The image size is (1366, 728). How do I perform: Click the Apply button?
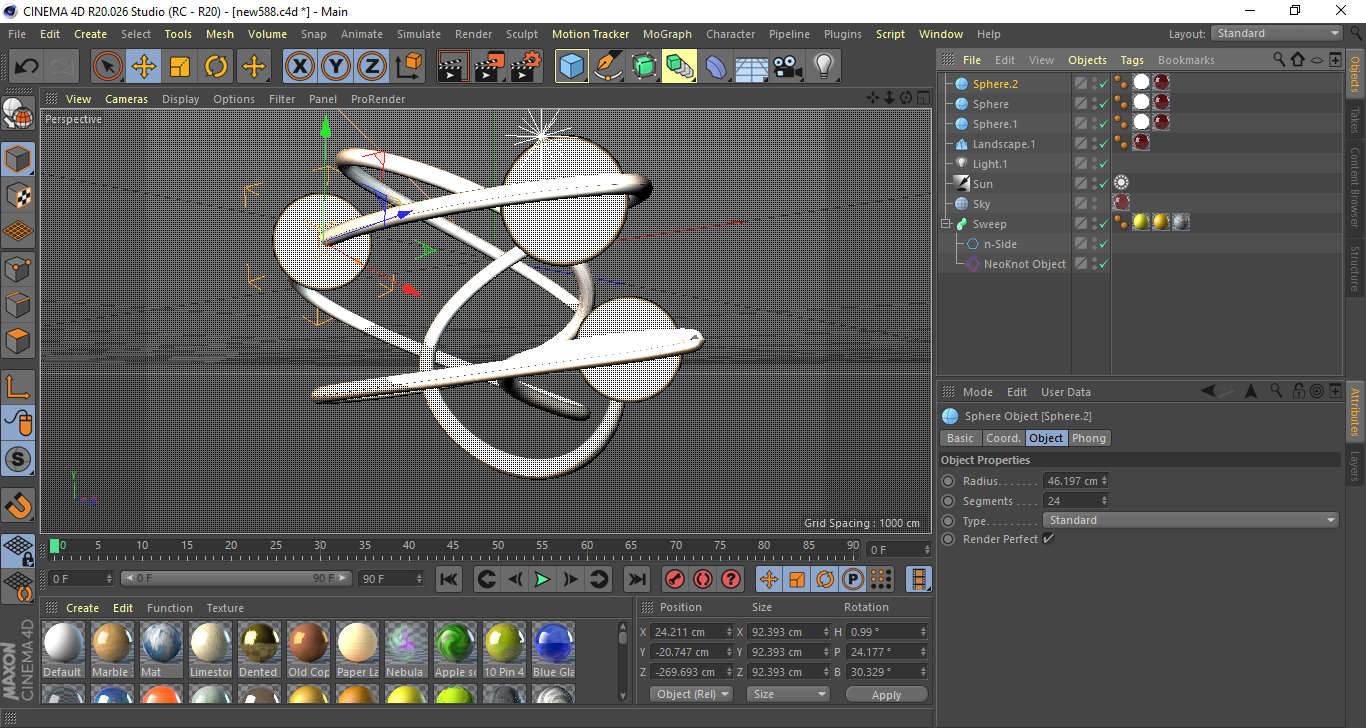[x=887, y=694]
